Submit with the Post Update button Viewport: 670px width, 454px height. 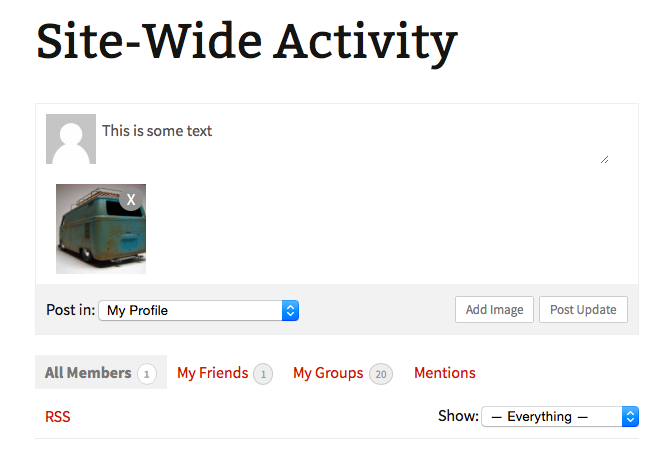[583, 310]
